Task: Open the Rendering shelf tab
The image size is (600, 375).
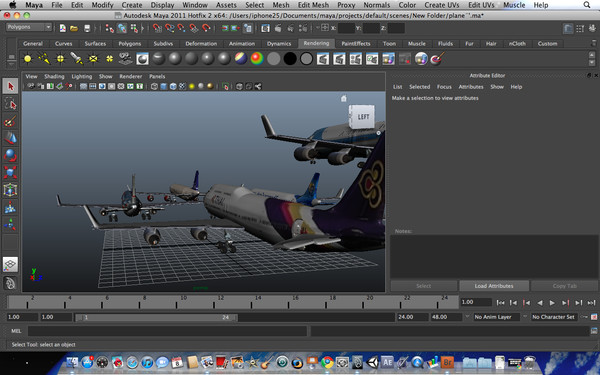Action: click(x=316, y=43)
